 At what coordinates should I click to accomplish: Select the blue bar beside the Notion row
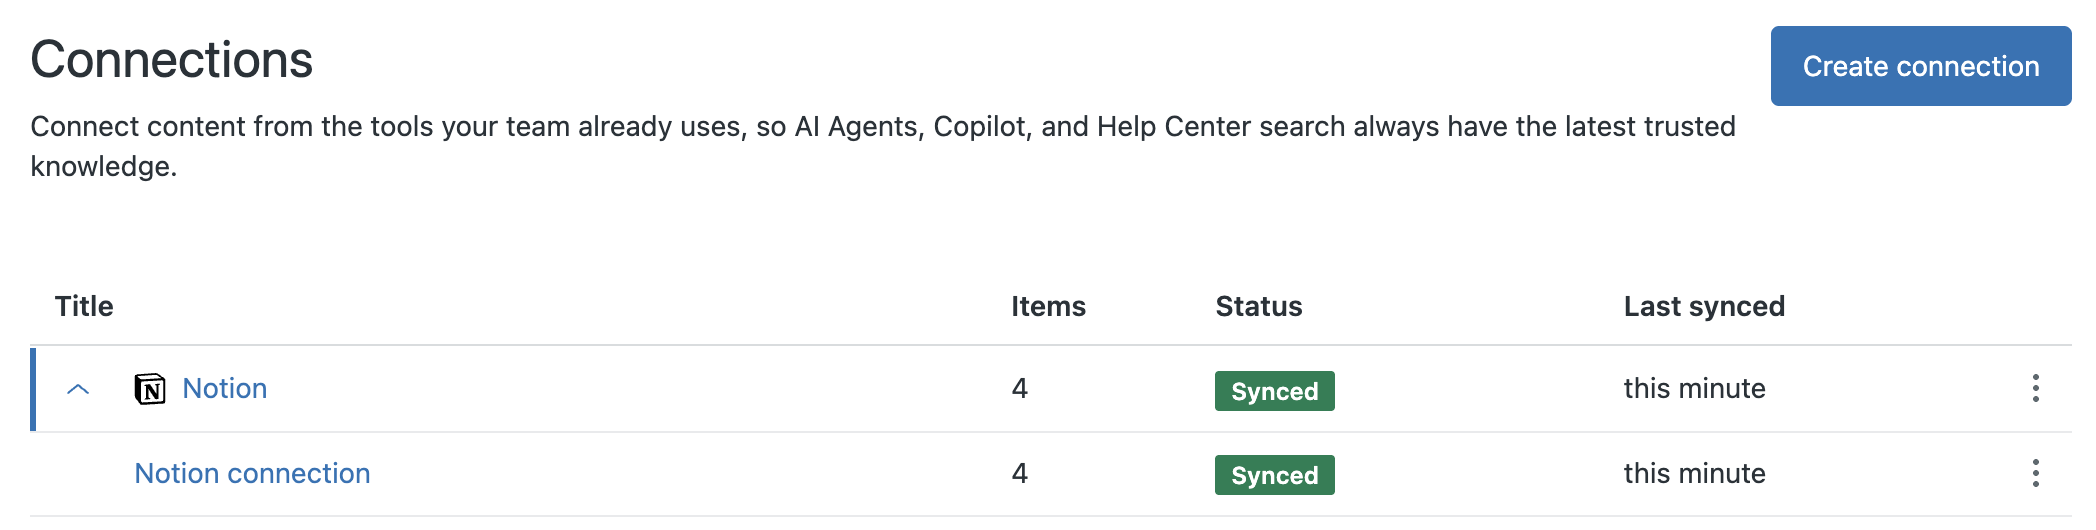click(33, 389)
